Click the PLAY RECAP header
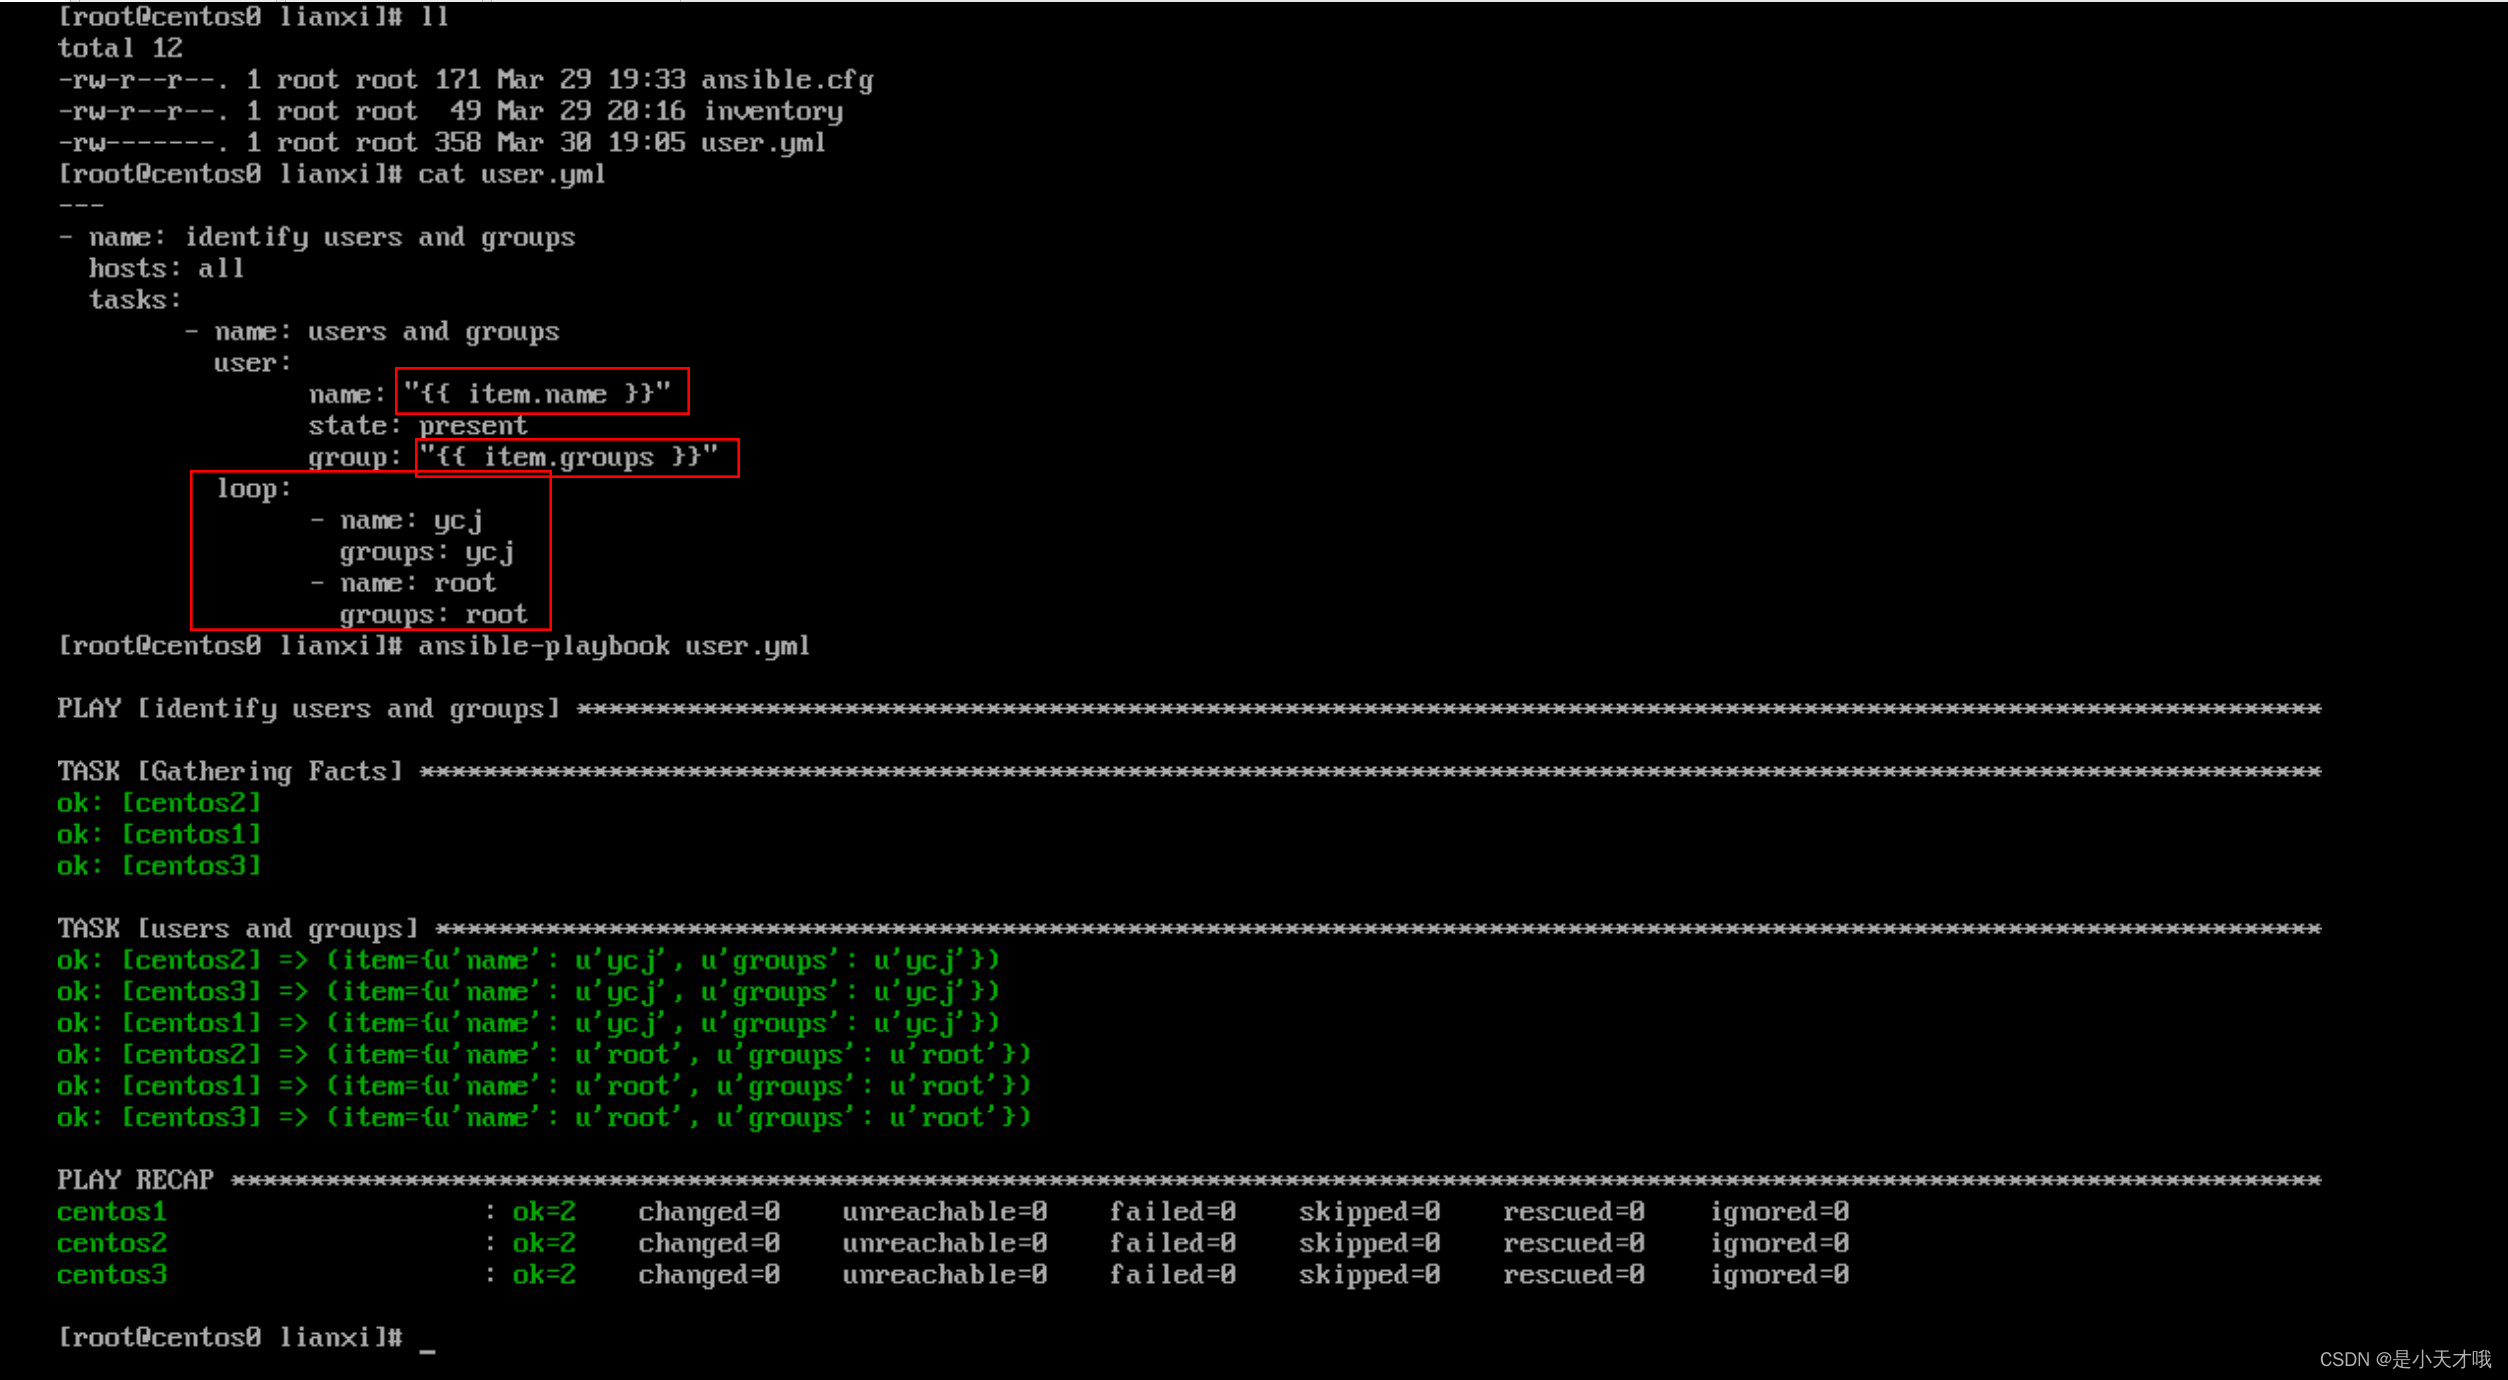2508x1380 pixels. [134, 1180]
